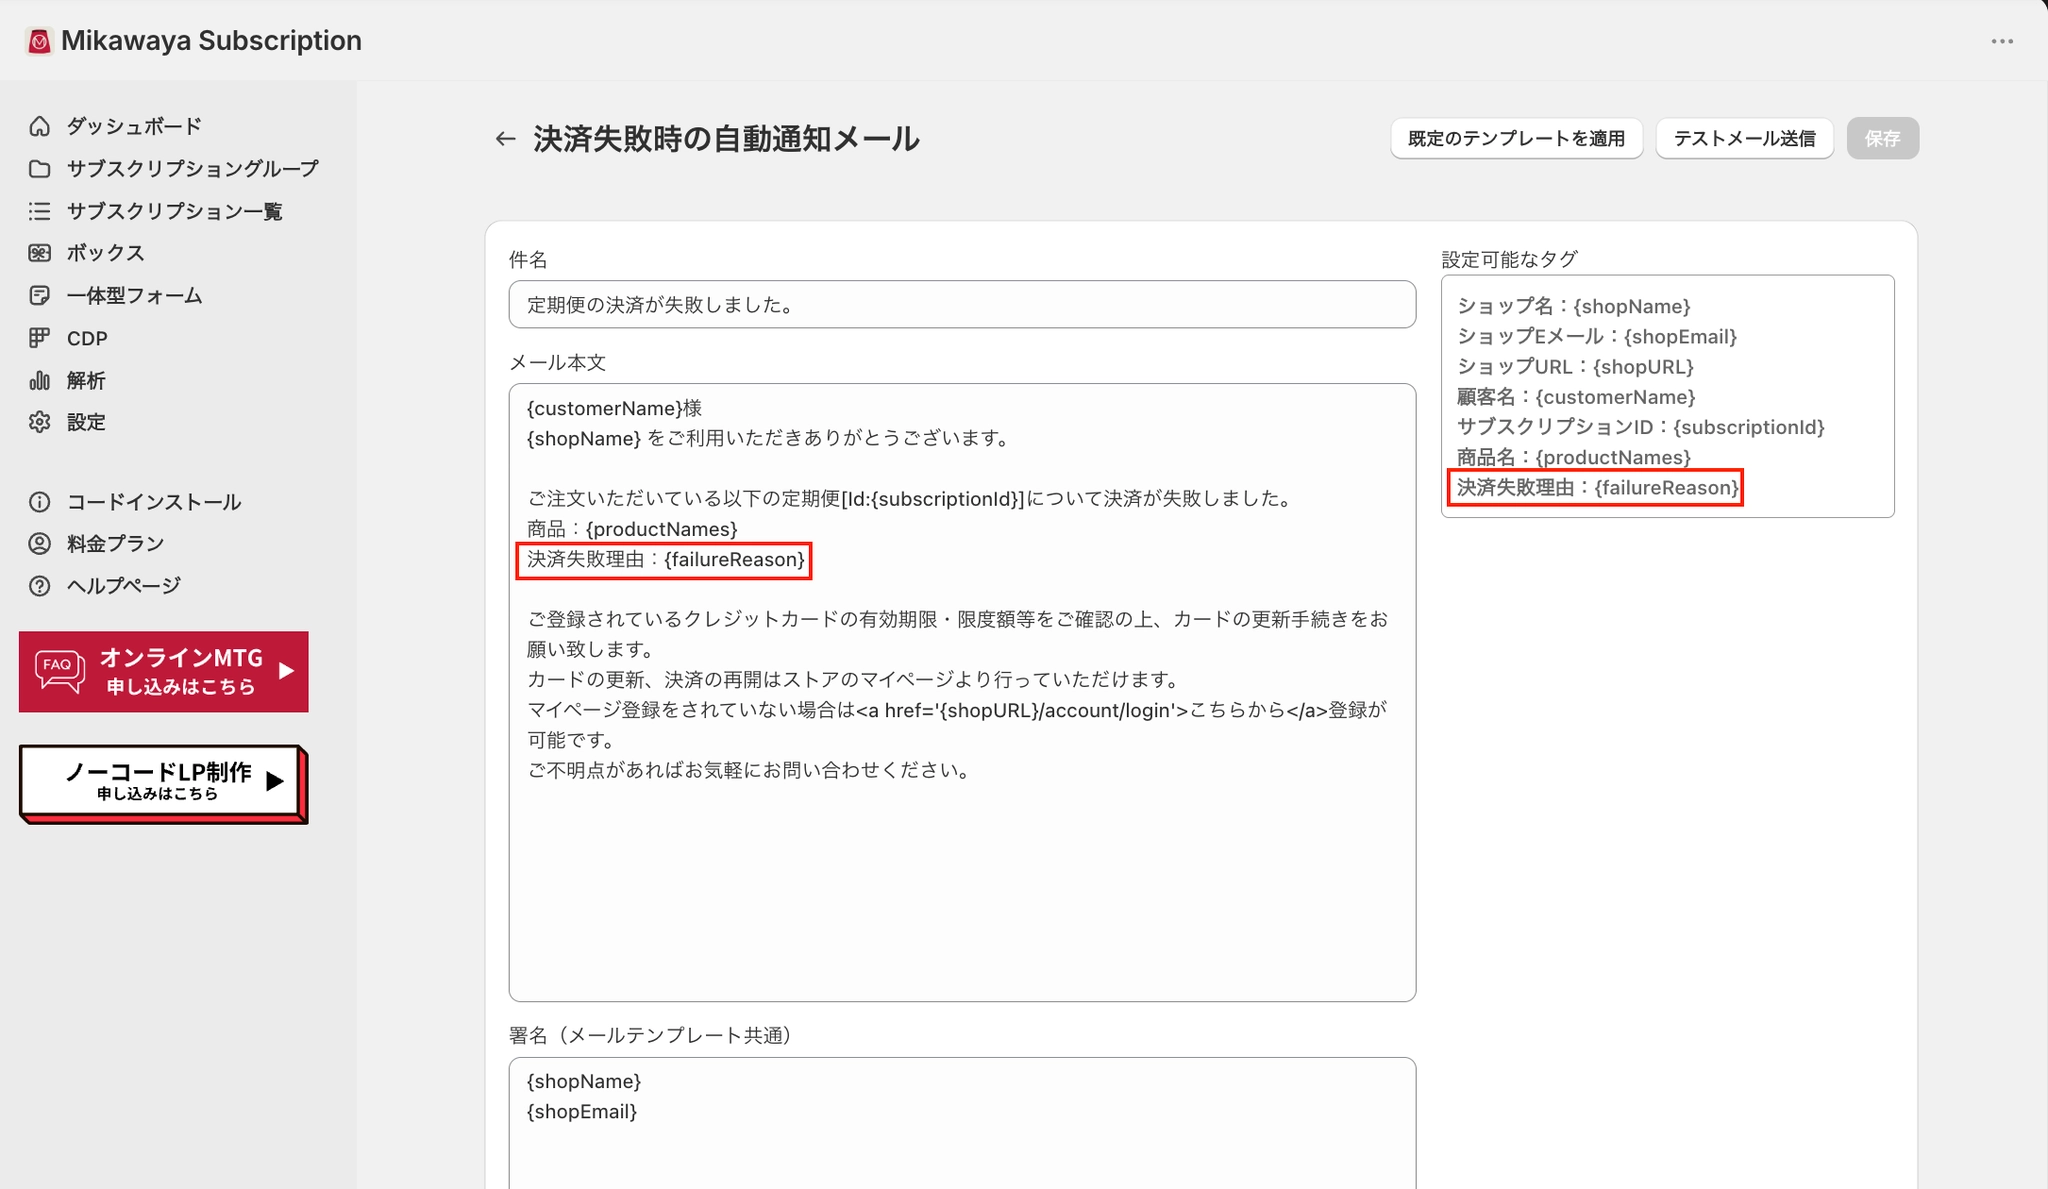2048x1189 pixels.
Task: Click into the 件名 subject field
Action: pyautogui.click(x=961, y=305)
